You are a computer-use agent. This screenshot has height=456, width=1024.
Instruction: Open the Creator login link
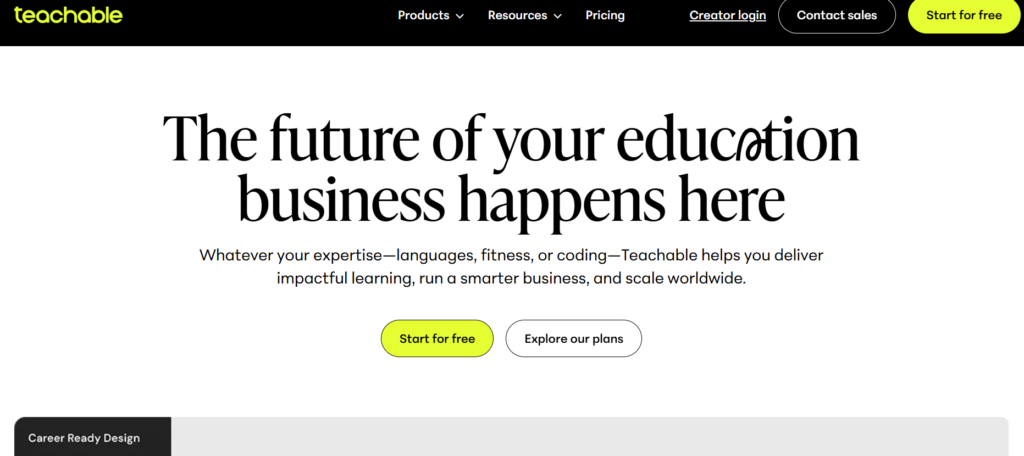tap(728, 15)
